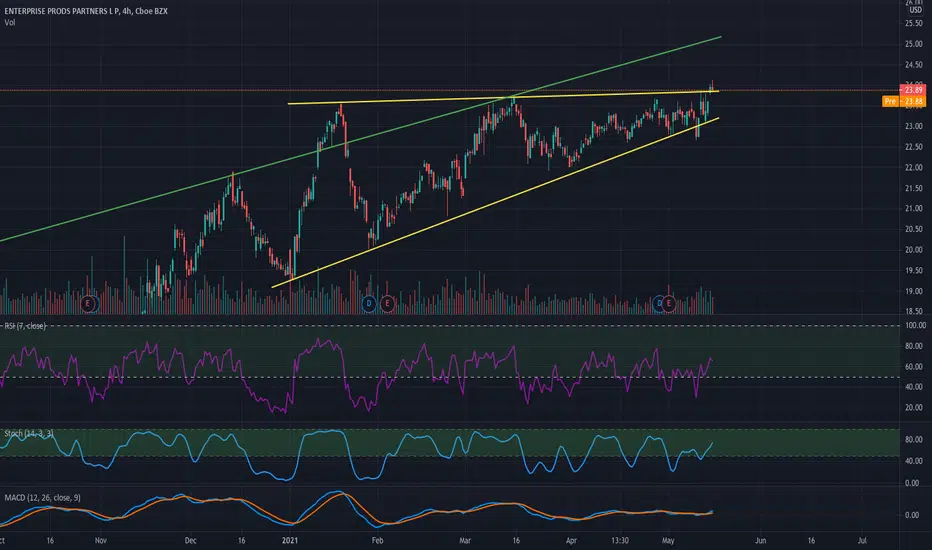Click the 20.50 price scale value

(x=914, y=229)
